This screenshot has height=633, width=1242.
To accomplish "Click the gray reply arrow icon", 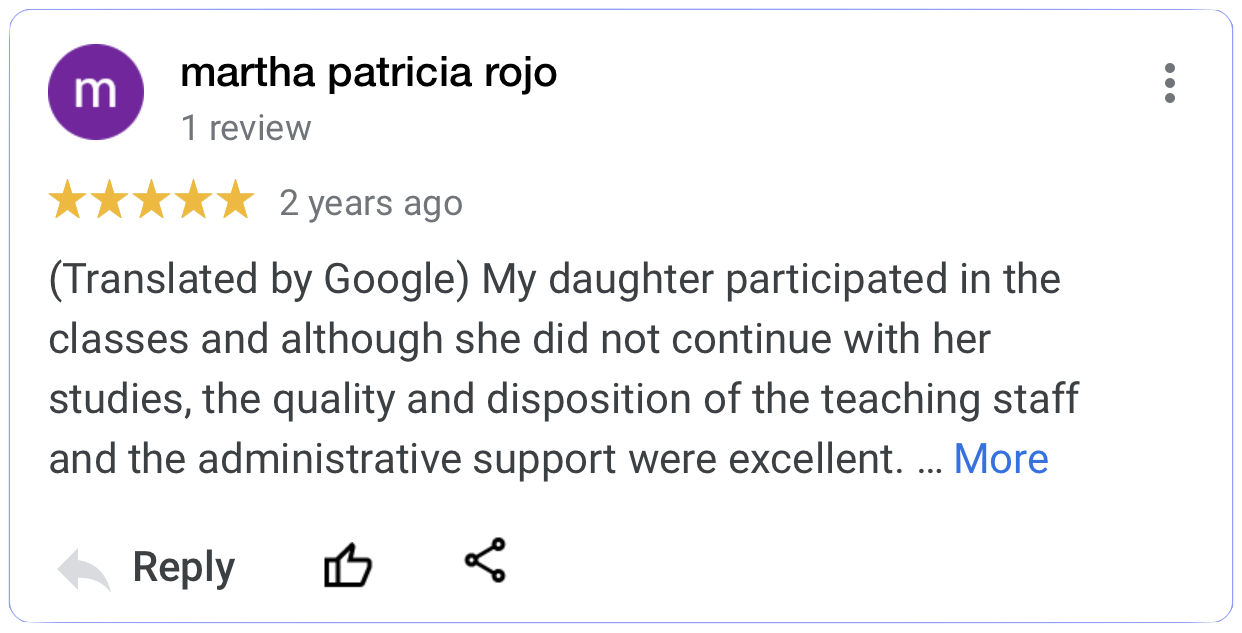I will (84, 569).
